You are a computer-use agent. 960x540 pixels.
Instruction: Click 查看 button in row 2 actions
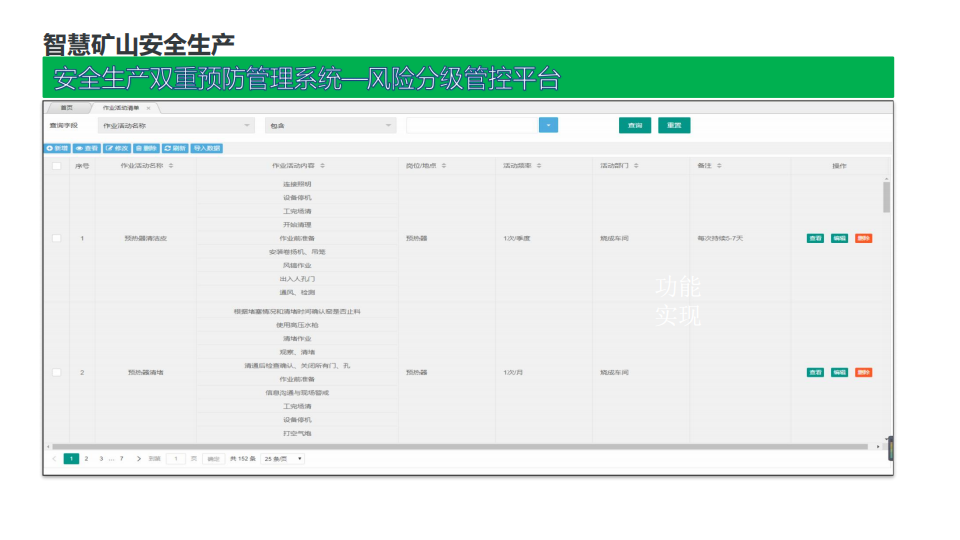[815, 372]
